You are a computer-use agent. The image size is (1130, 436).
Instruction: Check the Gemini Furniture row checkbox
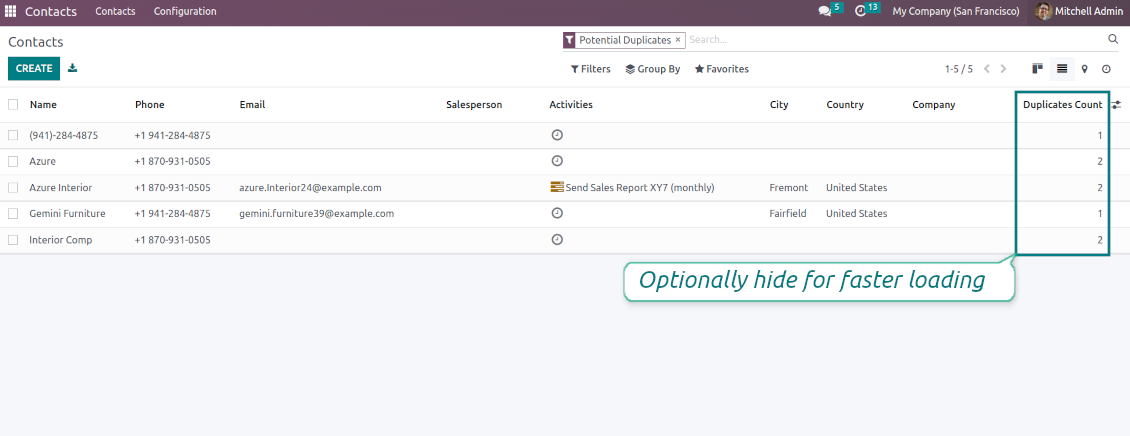point(13,213)
